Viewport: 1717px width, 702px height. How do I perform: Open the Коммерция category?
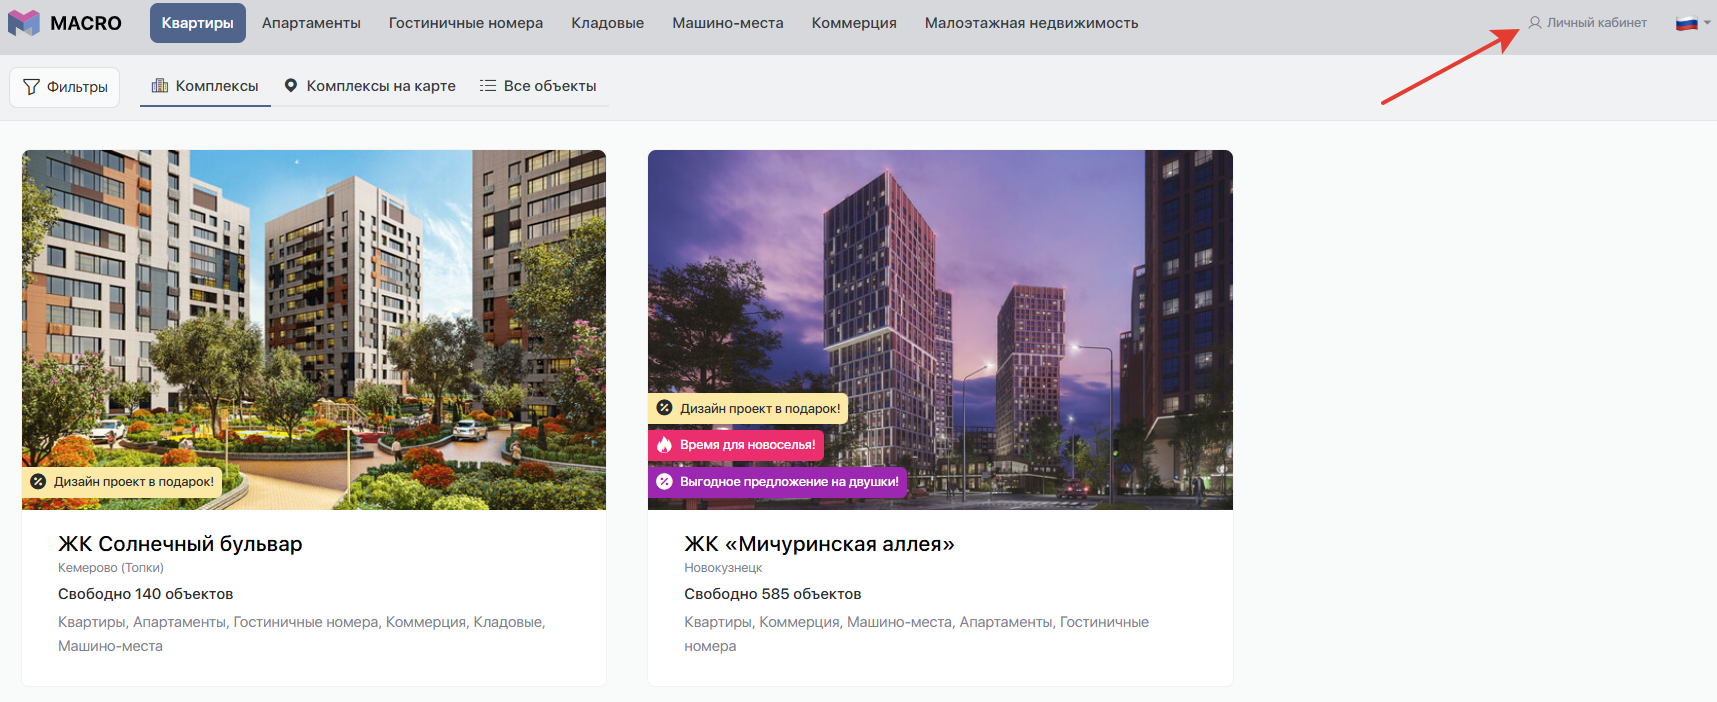point(854,23)
